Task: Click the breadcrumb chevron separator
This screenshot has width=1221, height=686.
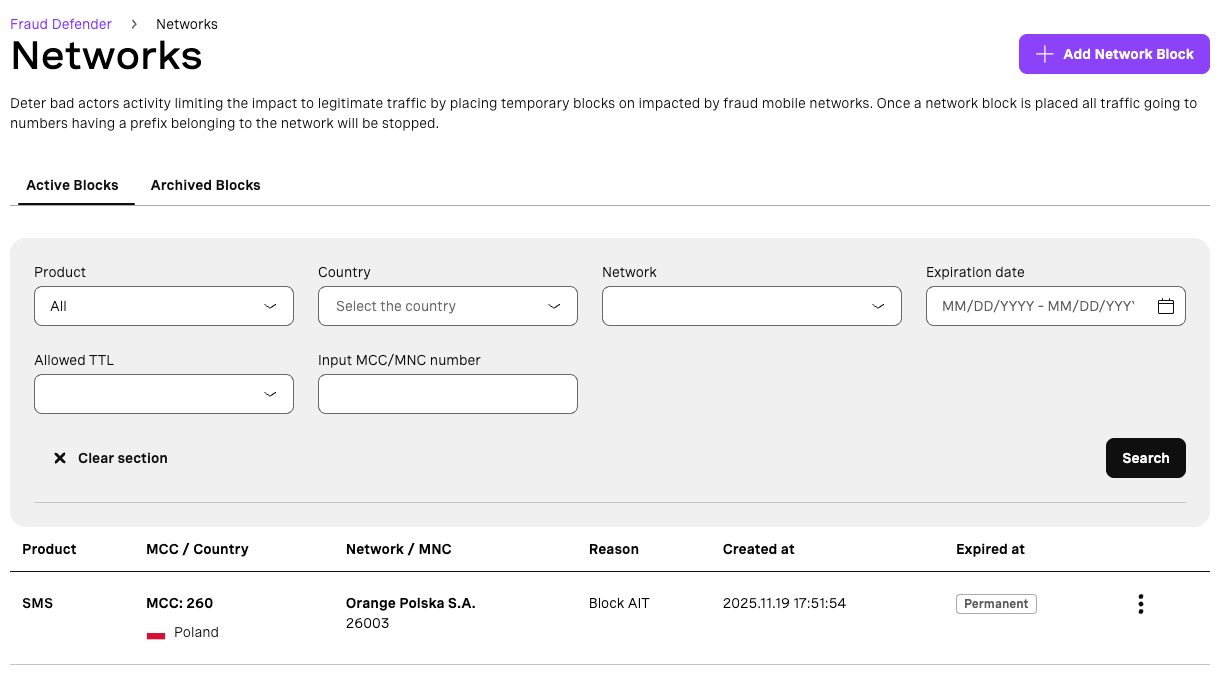Action: tap(134, 24)
